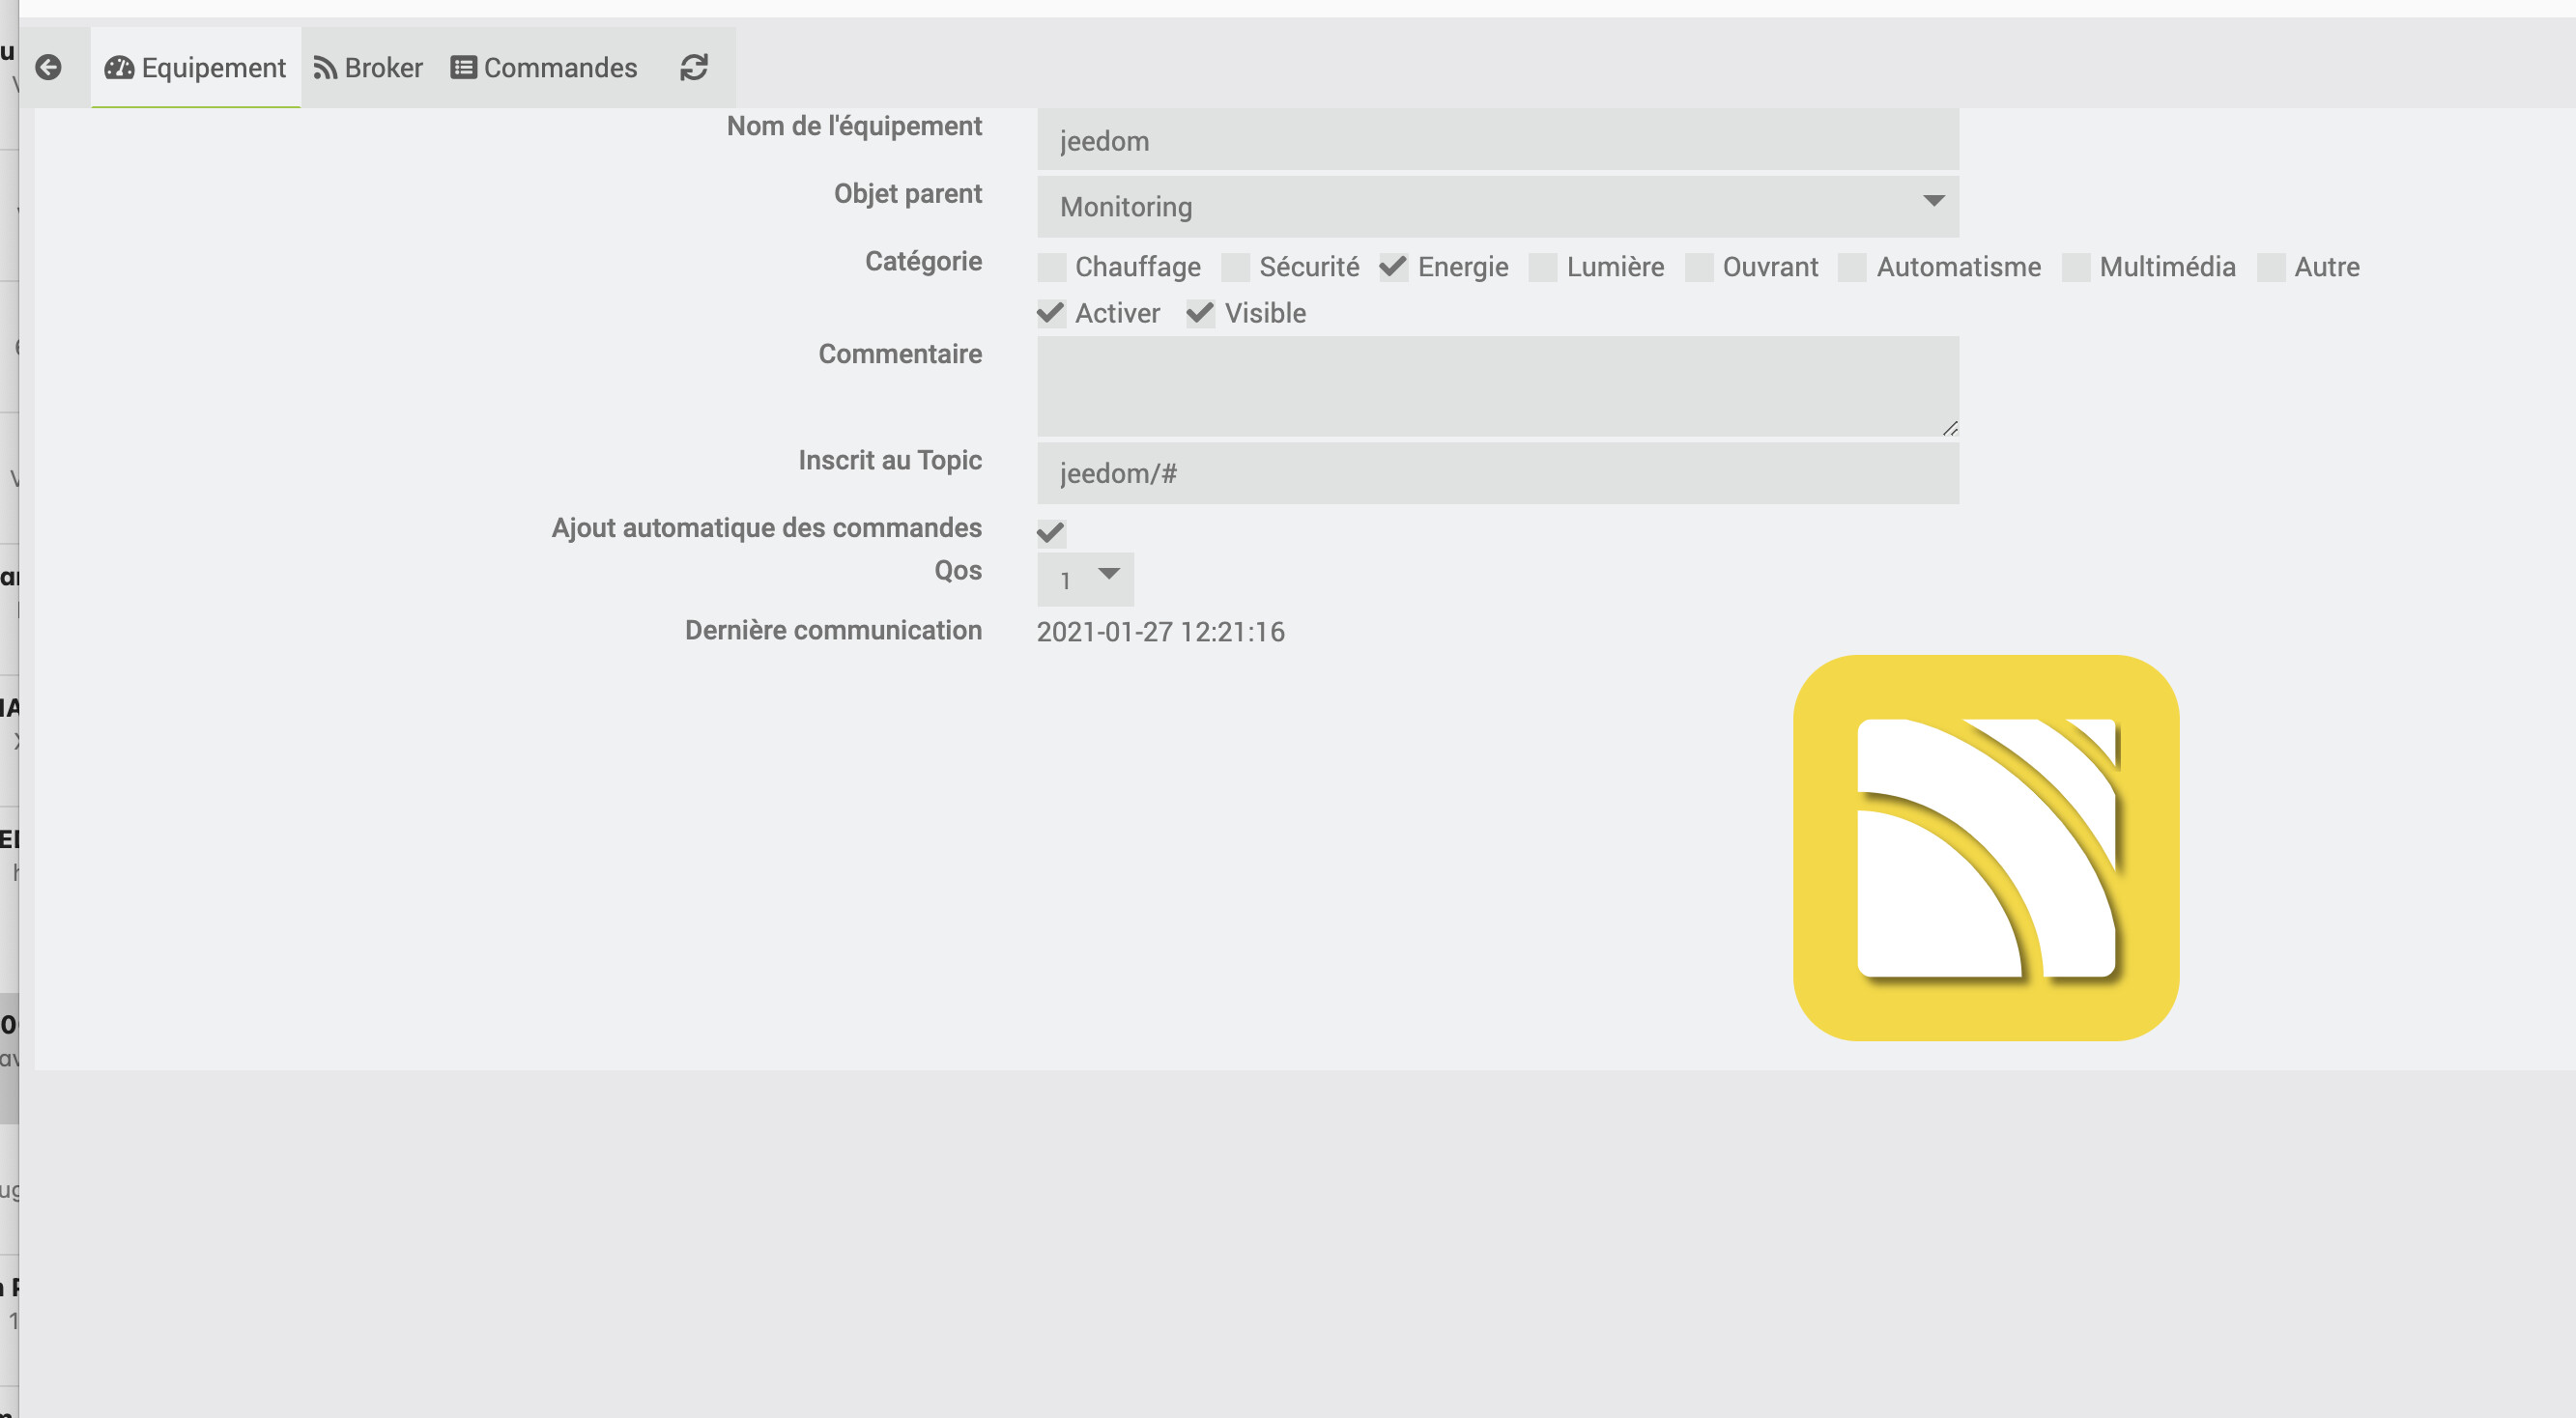Switch to the Commandes tab

(544, 67)
